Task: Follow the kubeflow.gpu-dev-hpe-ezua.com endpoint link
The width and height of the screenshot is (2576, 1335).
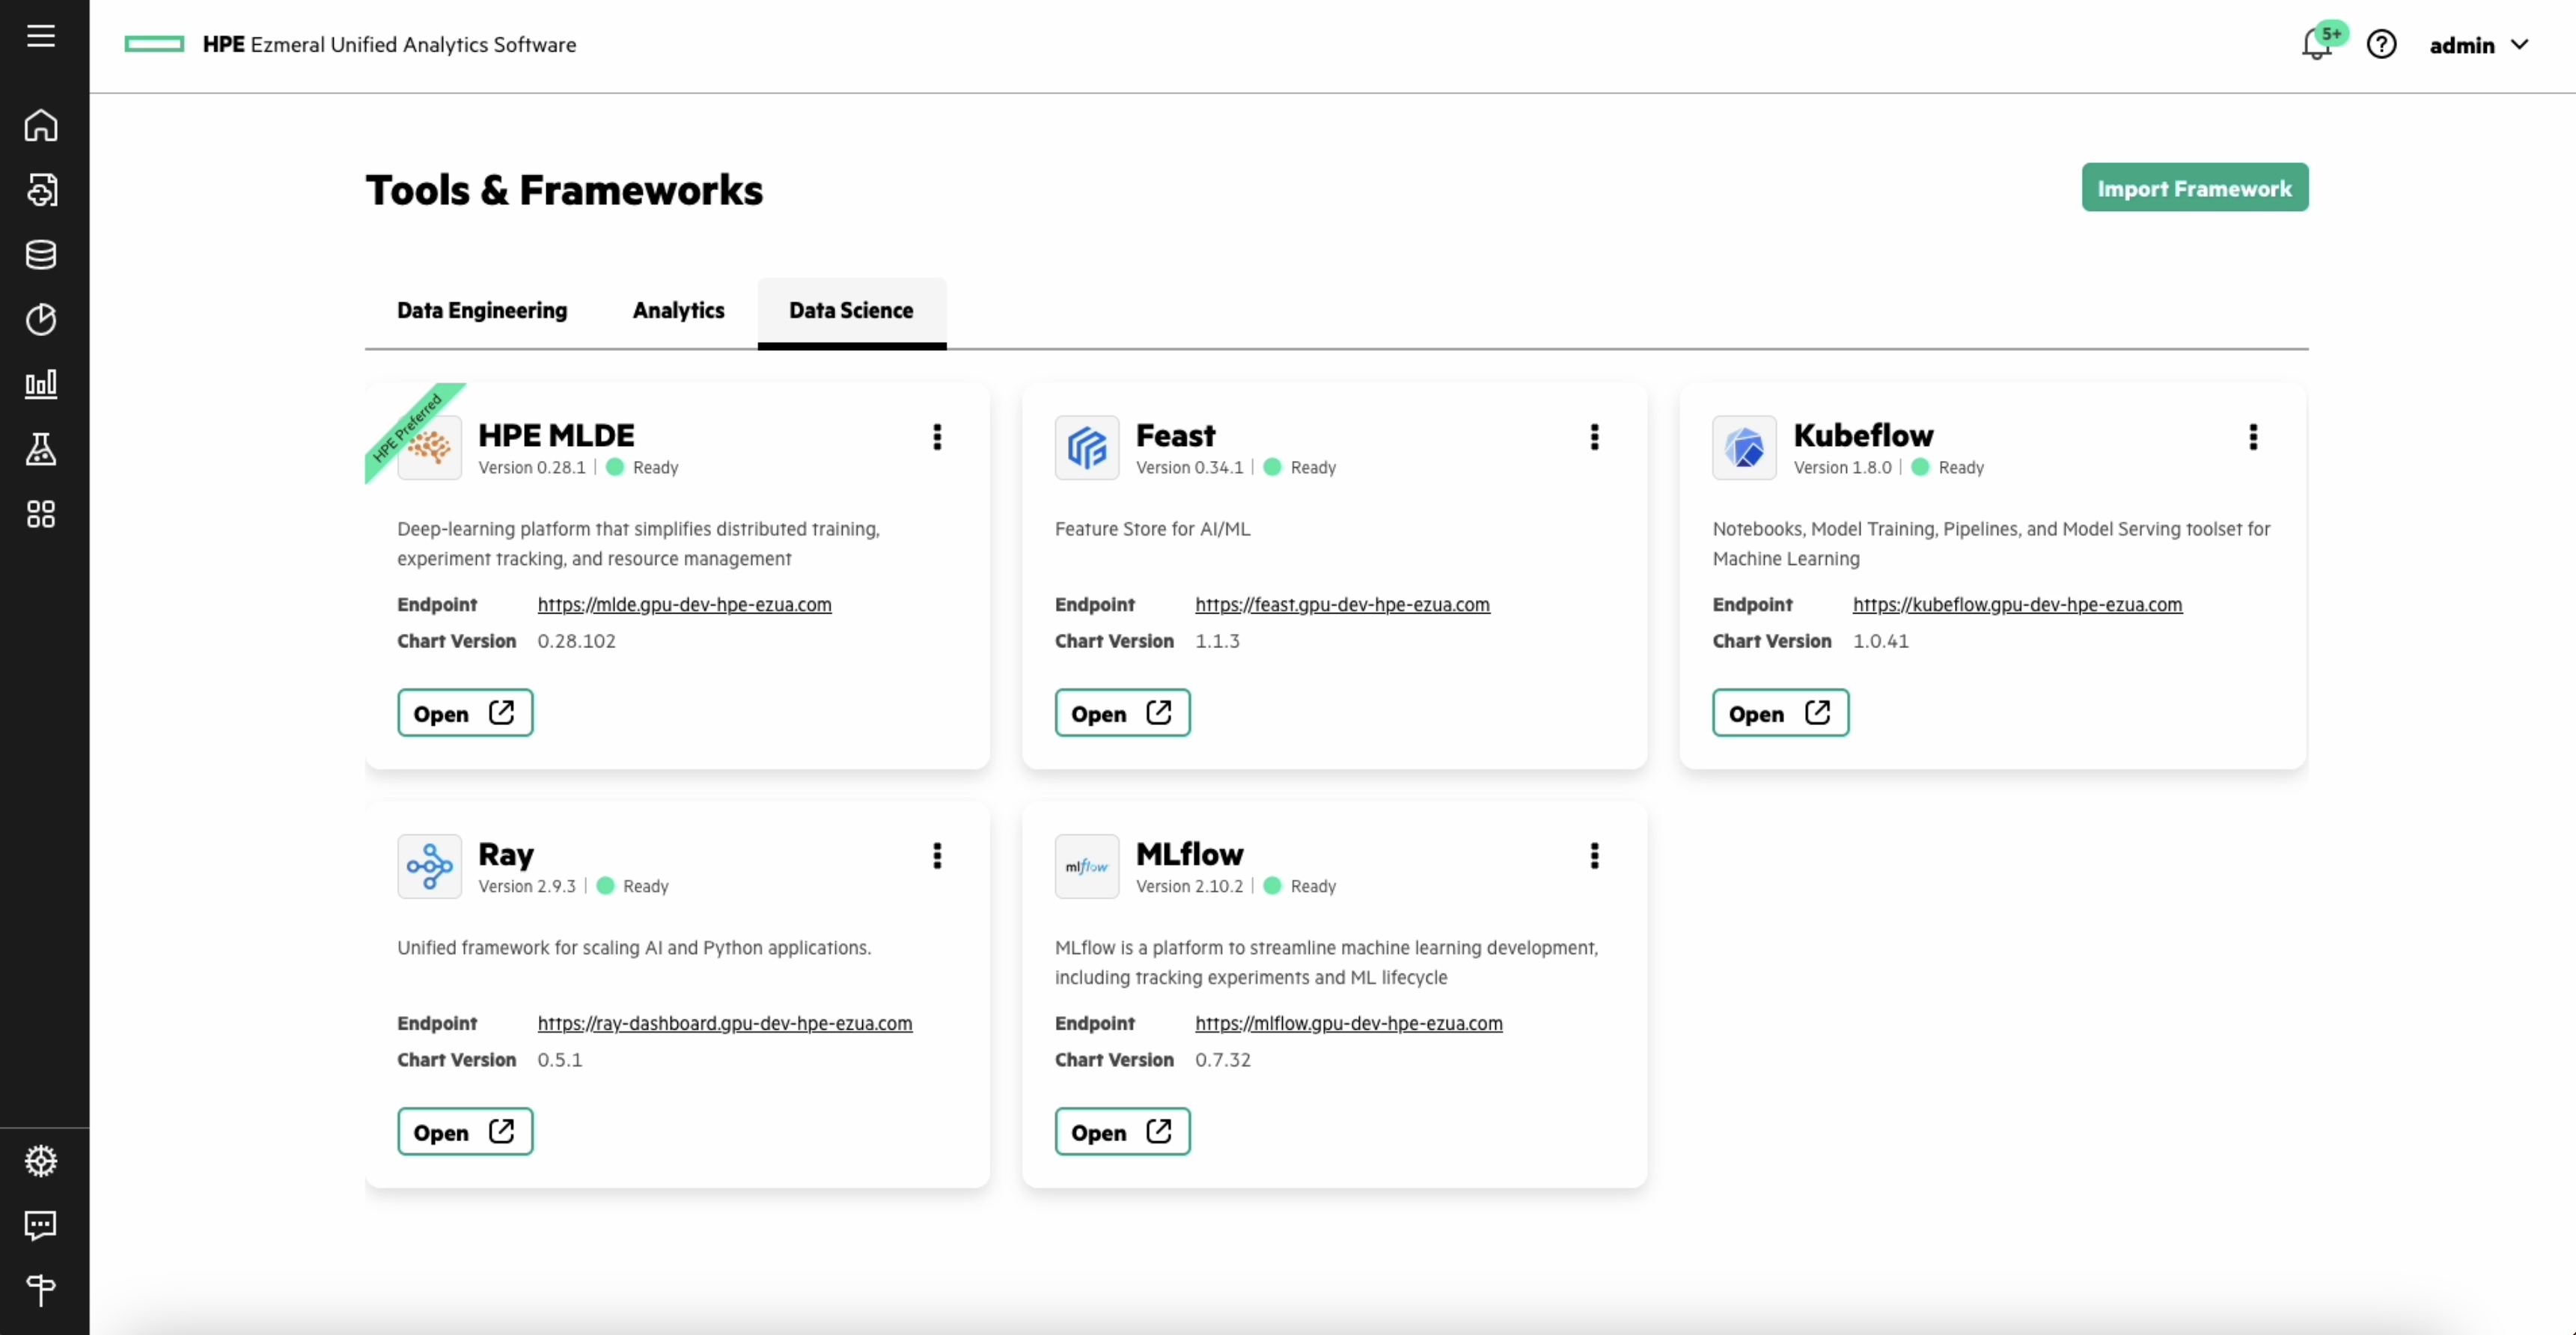Action: click(x=2017, y=605)
